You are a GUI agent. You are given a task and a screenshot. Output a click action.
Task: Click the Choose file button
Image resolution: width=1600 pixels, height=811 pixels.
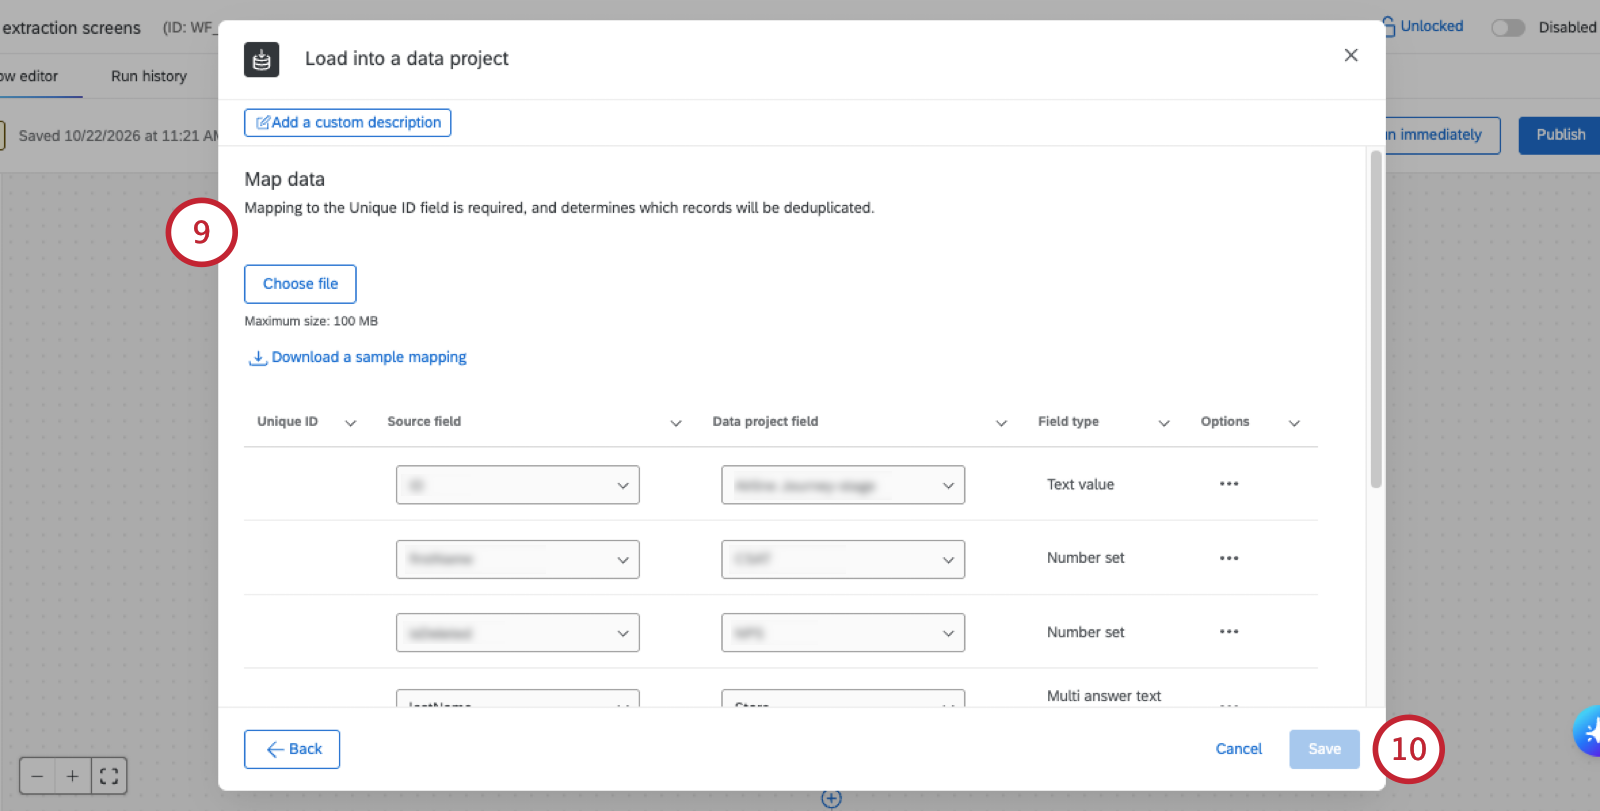tap(300, 284)
